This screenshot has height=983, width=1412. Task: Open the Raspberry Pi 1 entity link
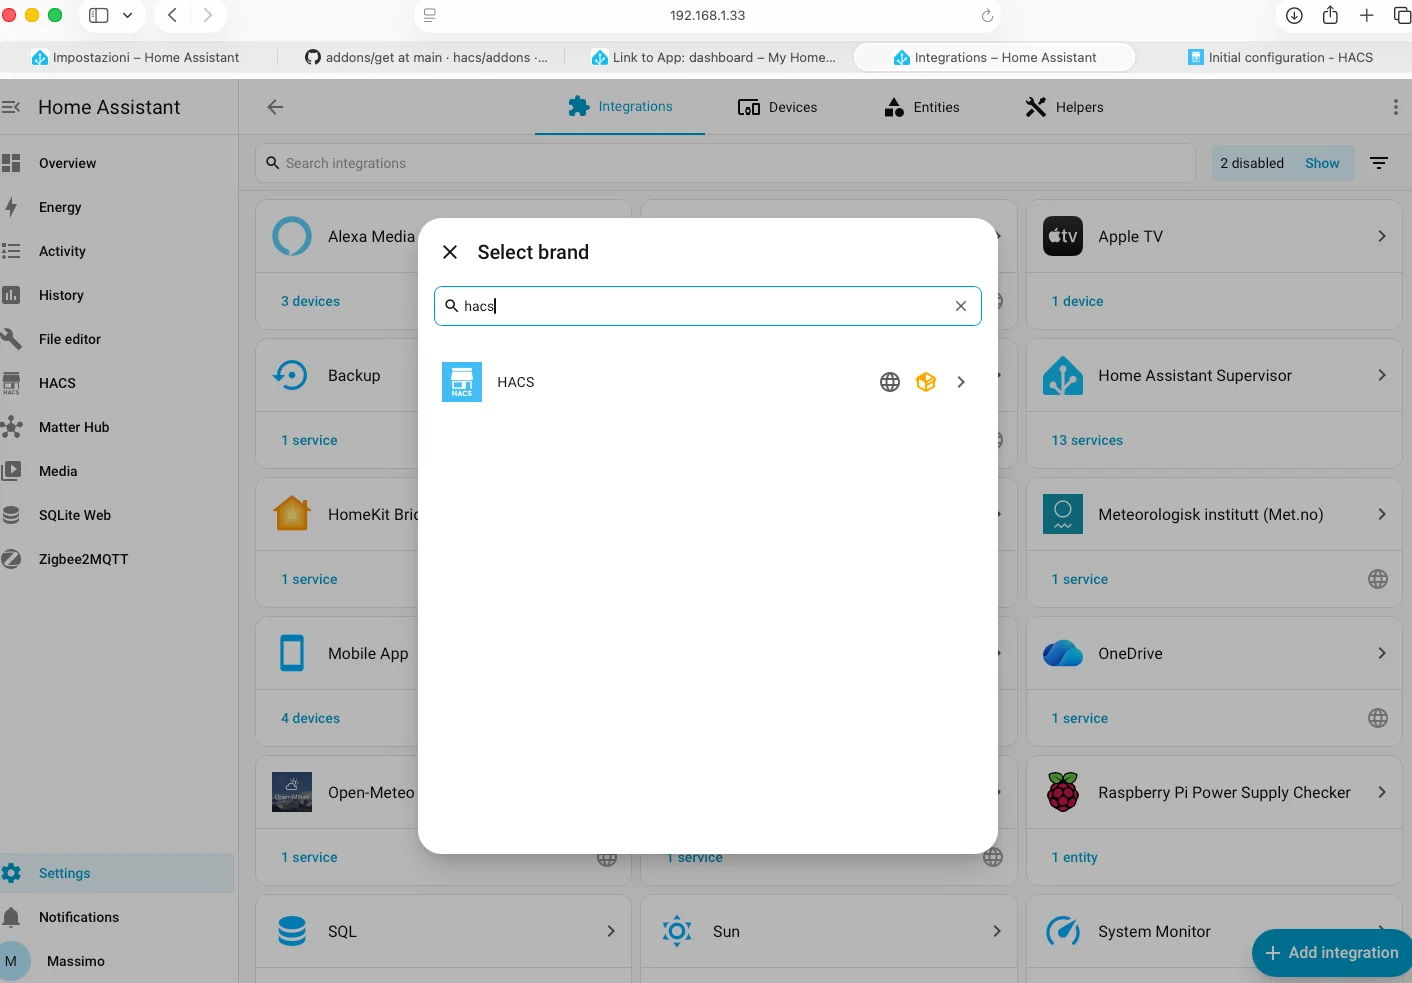click(x=1075, y=857)
